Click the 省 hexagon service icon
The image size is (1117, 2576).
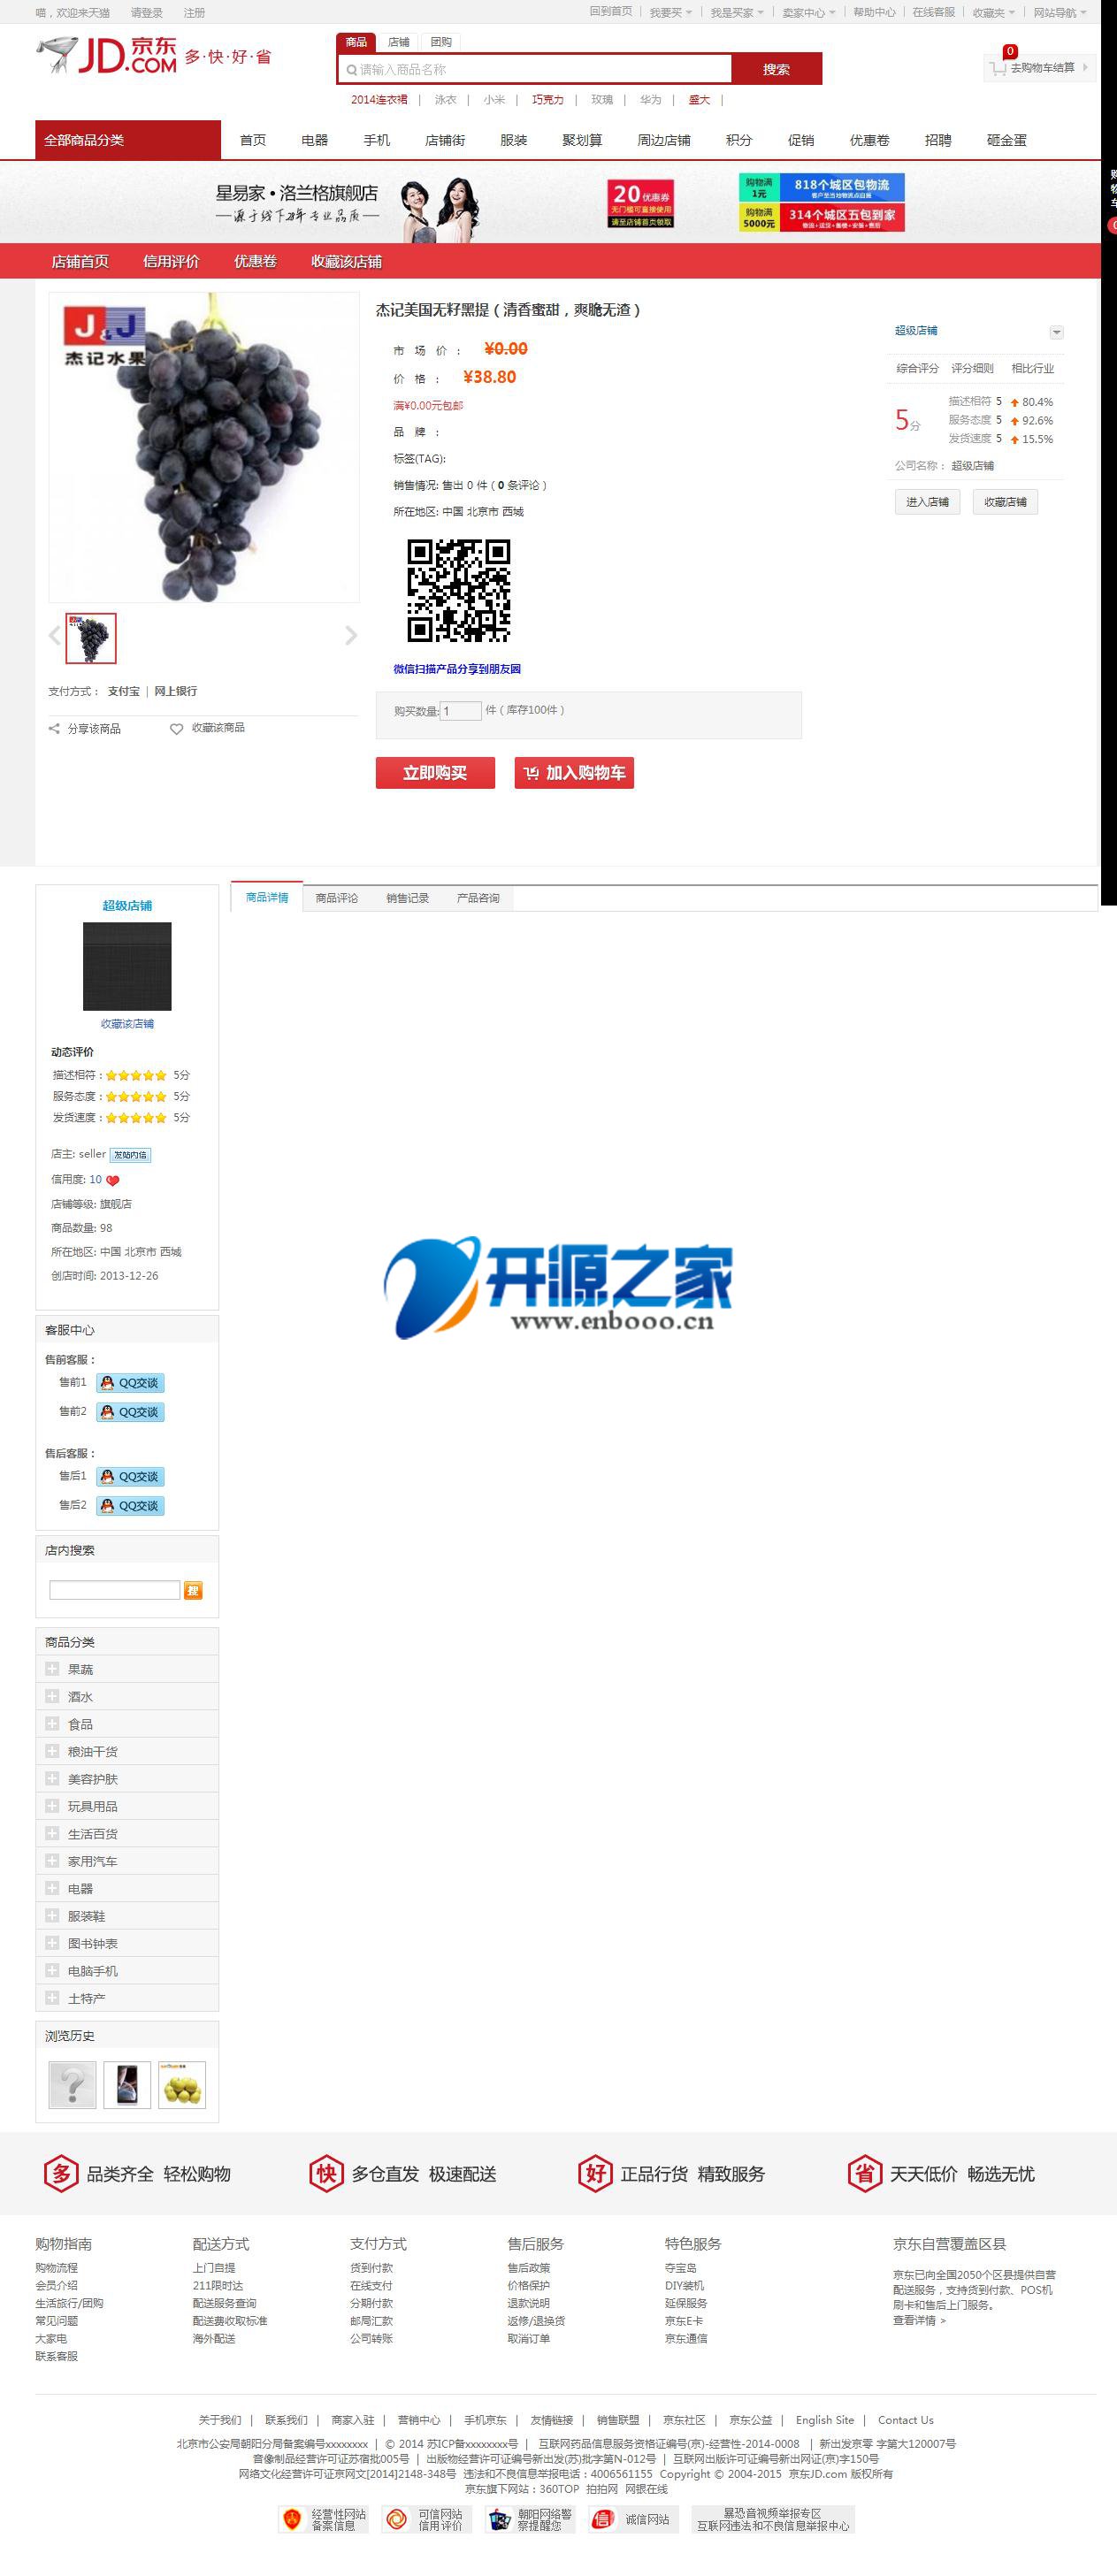[864, 2173]
